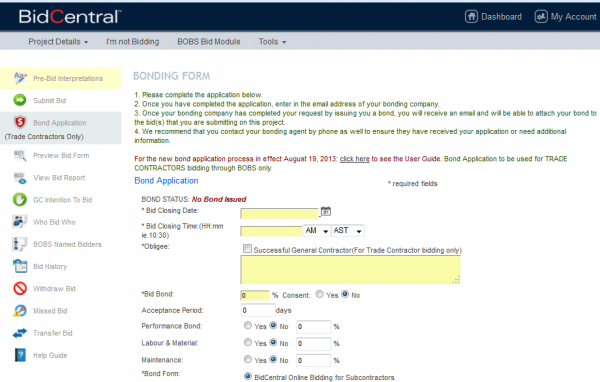Open BOBS Named Bidders link

[x=67, y=244]
